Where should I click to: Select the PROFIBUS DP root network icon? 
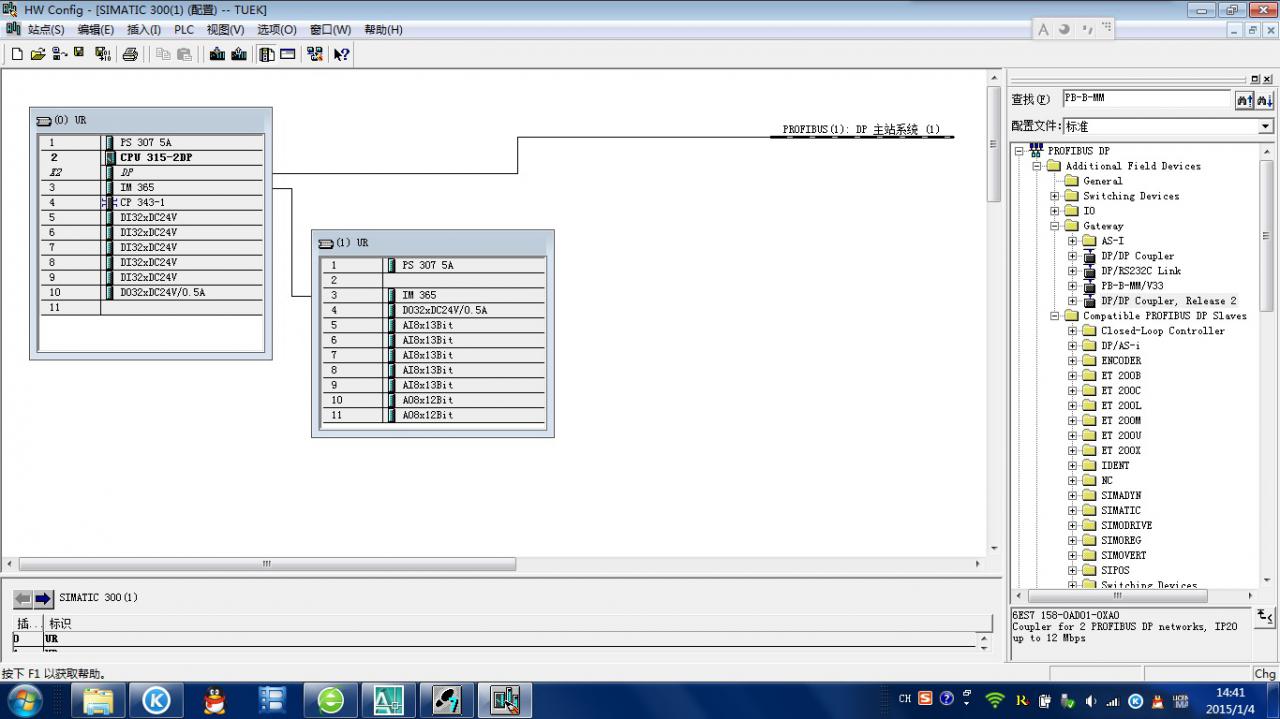pyautogui.click(x=1035, y=151)
